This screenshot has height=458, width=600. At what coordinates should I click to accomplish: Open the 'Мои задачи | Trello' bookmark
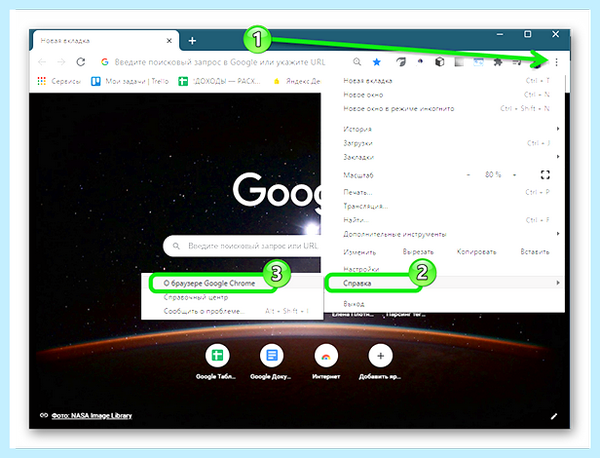[130, 81]
